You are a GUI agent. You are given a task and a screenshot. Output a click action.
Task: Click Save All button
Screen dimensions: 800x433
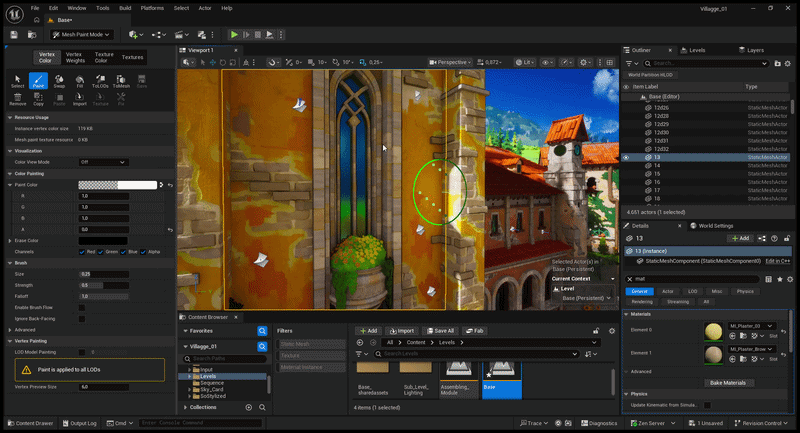click(x=440, y=330)
